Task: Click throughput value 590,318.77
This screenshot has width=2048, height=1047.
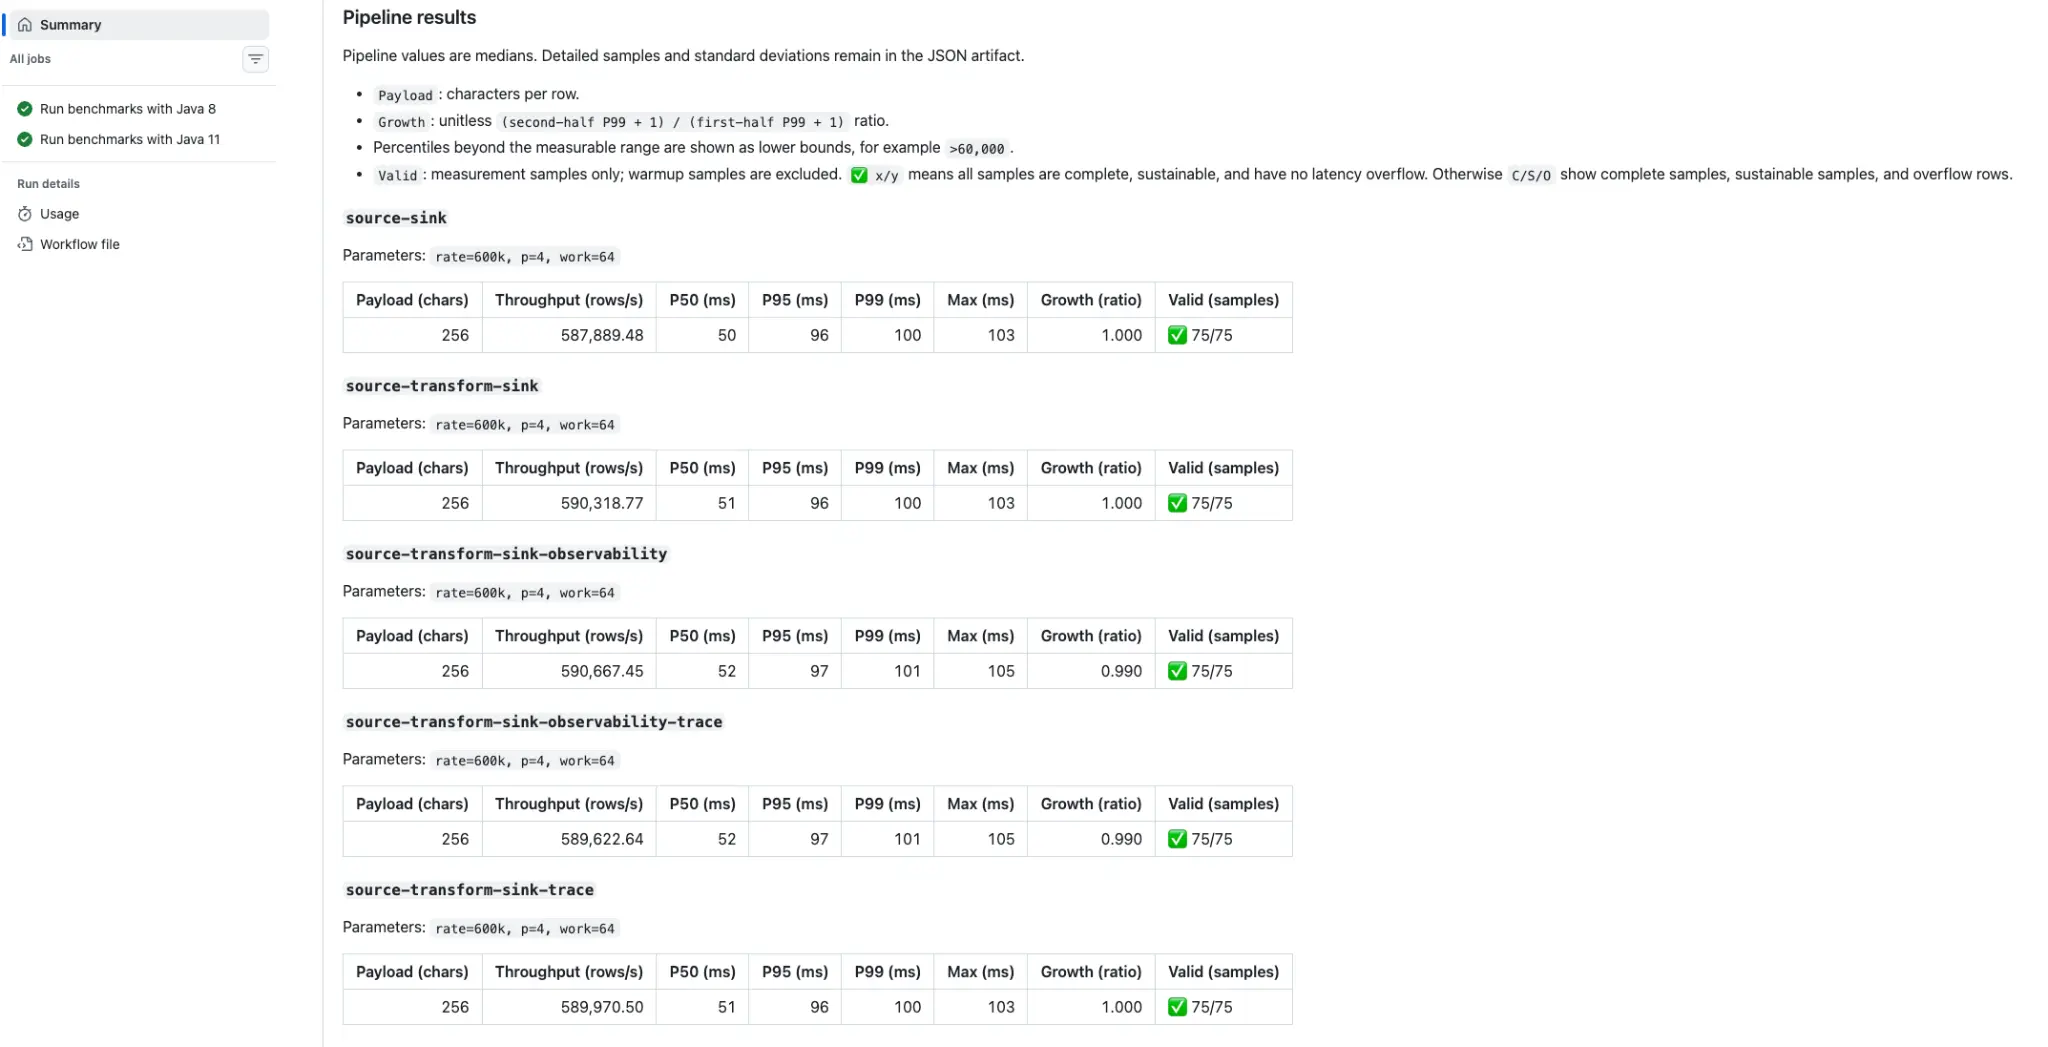Action: pos(602,503)
